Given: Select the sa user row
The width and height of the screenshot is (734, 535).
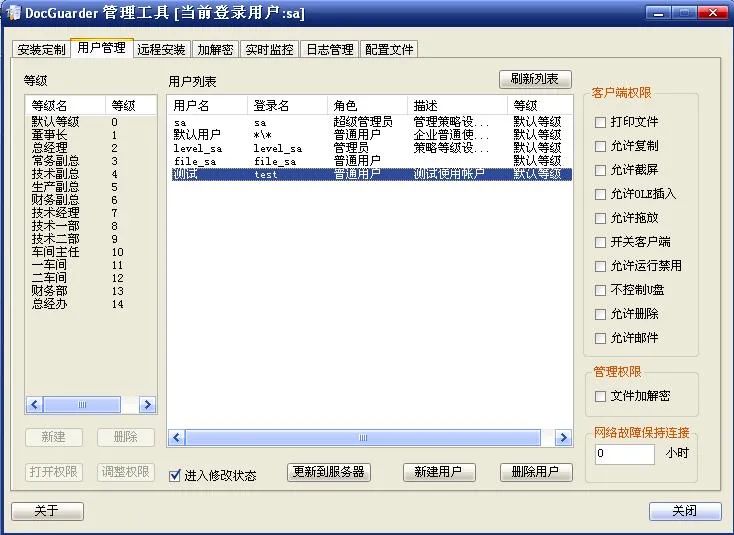Looking at the screenshot, I should (x=370, y=122).
